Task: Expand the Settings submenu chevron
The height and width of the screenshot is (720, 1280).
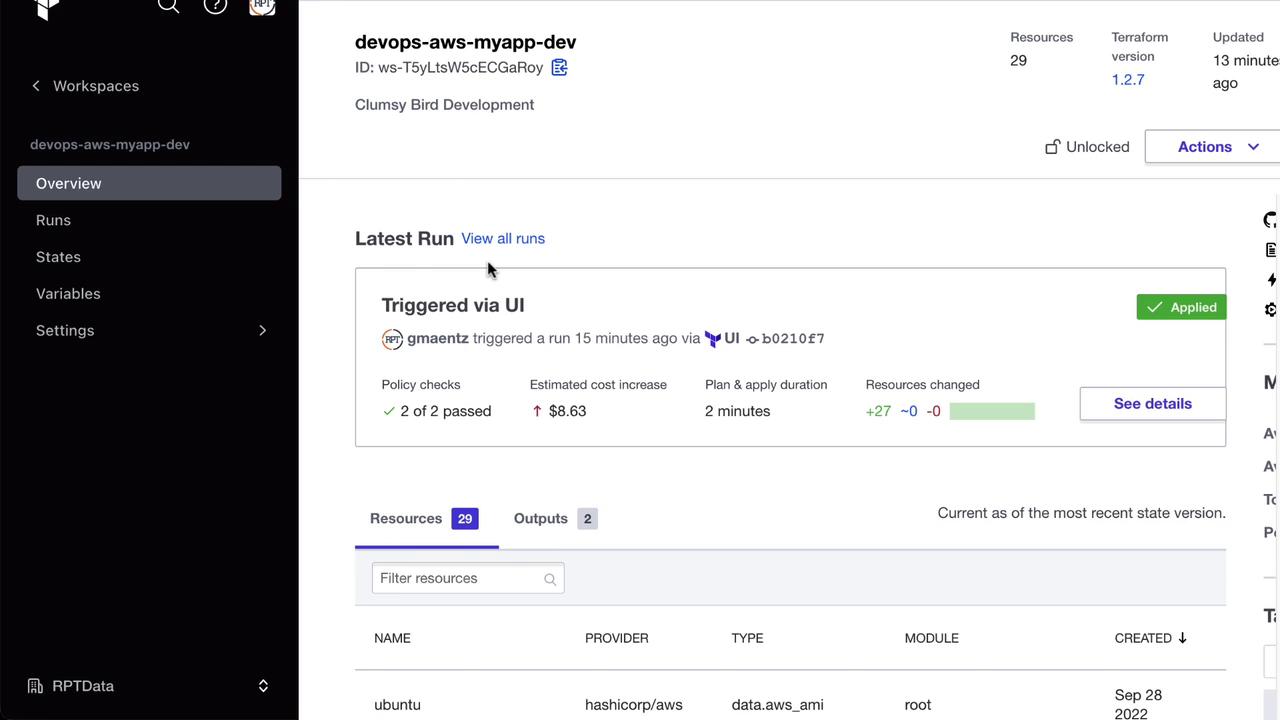Action: tap(263, 331)
